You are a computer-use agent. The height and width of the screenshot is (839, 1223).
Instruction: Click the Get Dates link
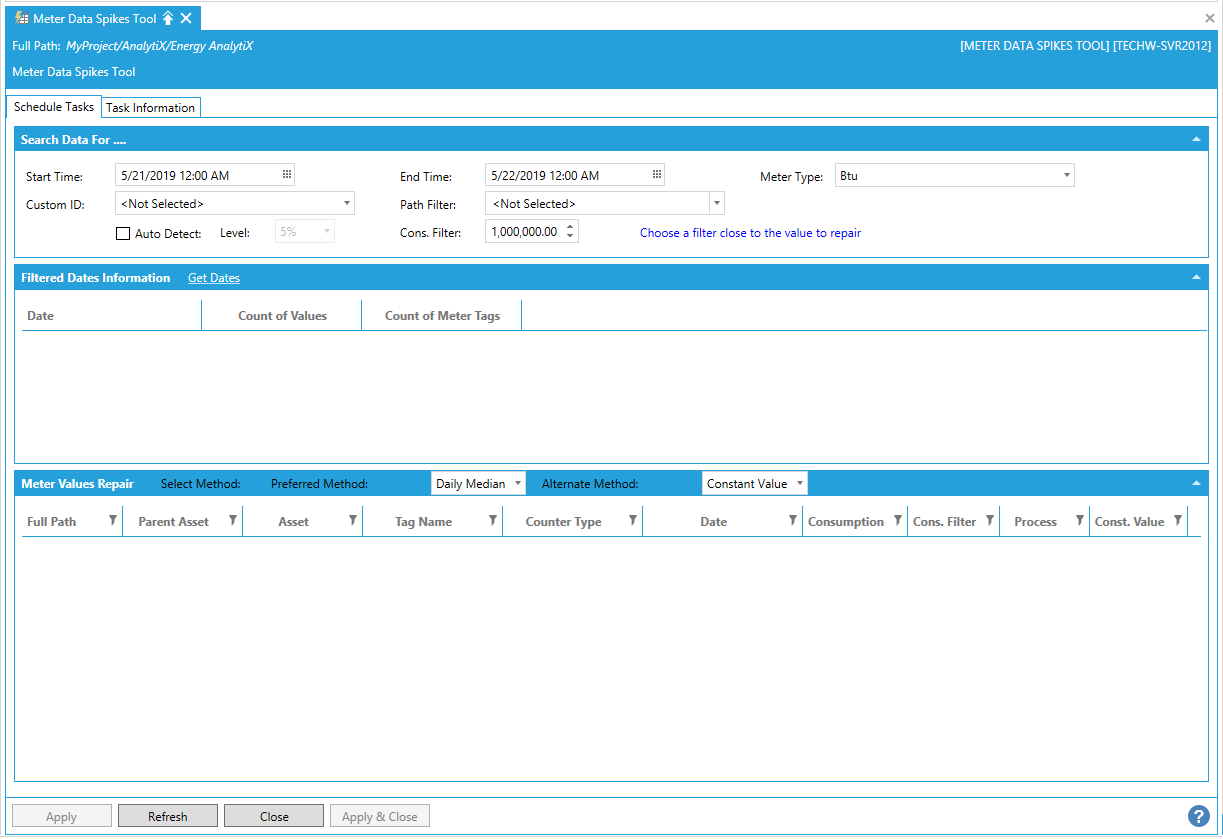pyautogui.click(x=214, y=278)
